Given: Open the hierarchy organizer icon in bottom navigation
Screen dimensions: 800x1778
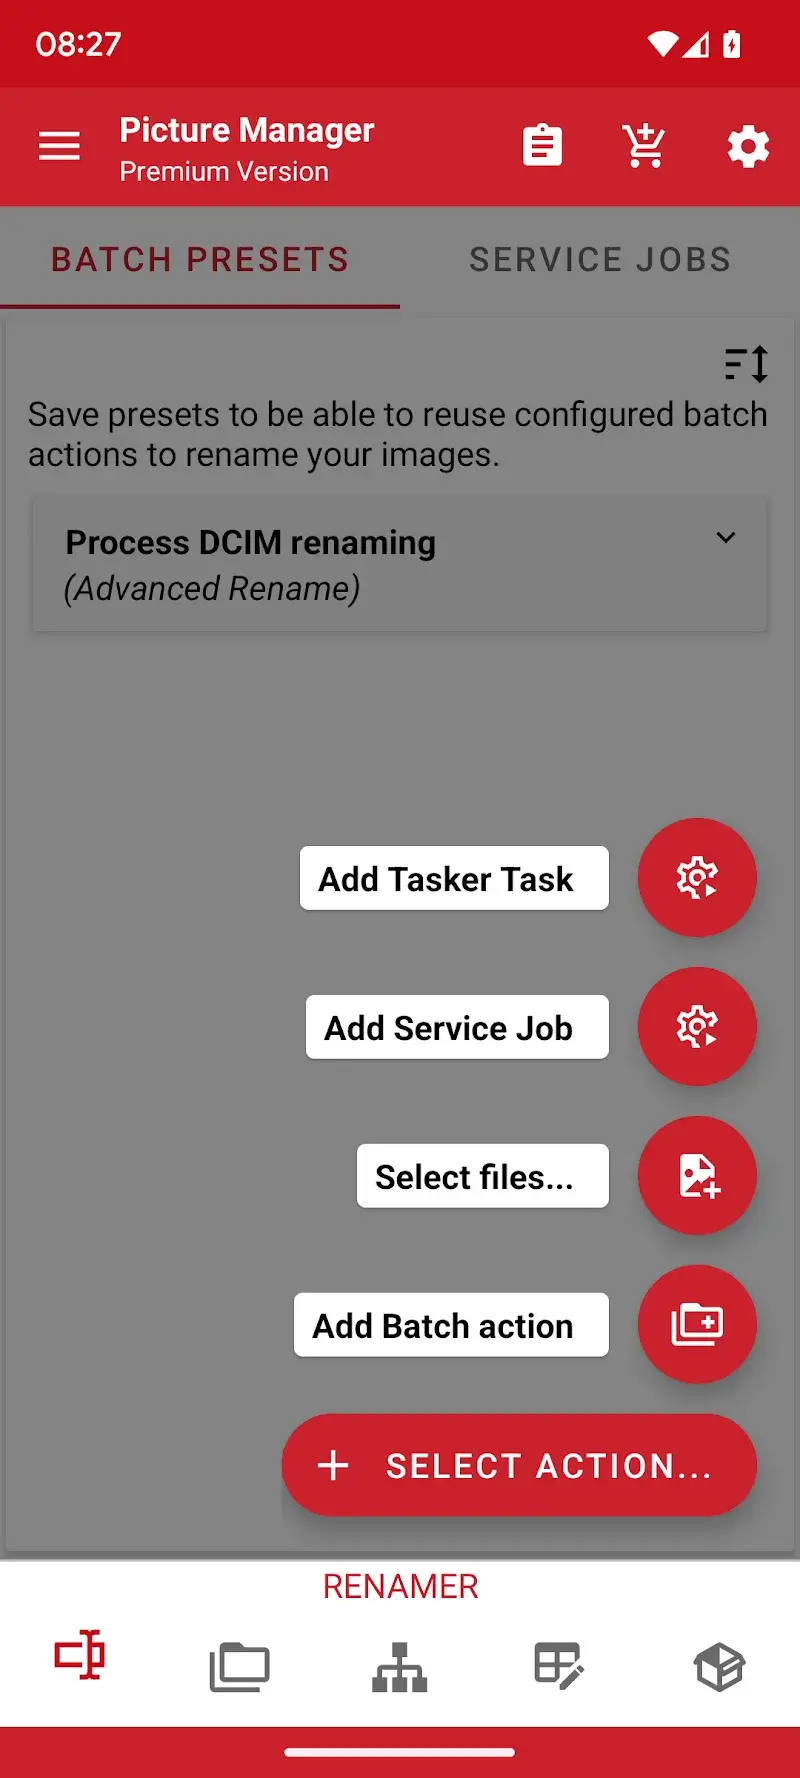Looking at the screenshot, I should [400, 1667].
